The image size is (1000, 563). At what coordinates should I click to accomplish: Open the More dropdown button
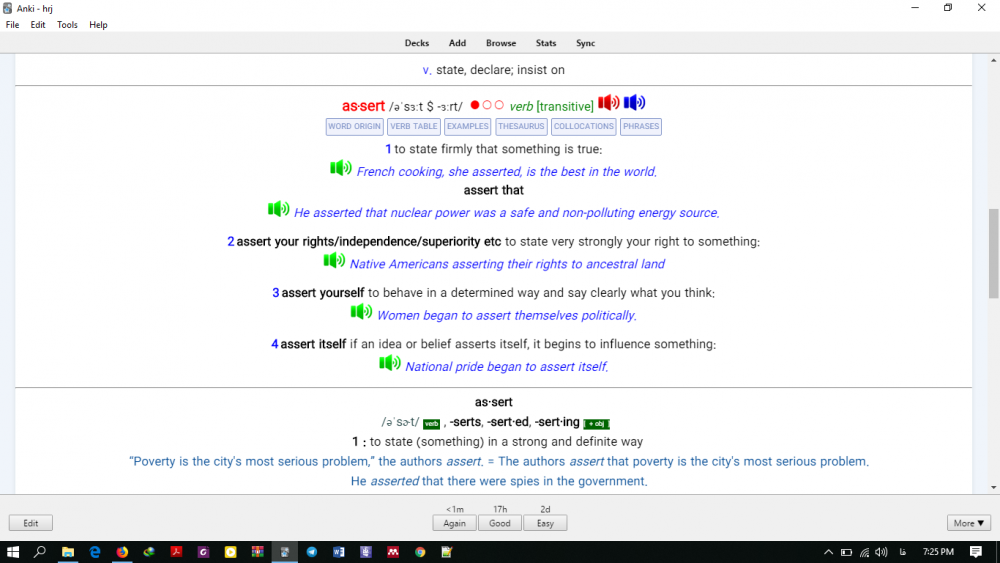tap(969, 523)
